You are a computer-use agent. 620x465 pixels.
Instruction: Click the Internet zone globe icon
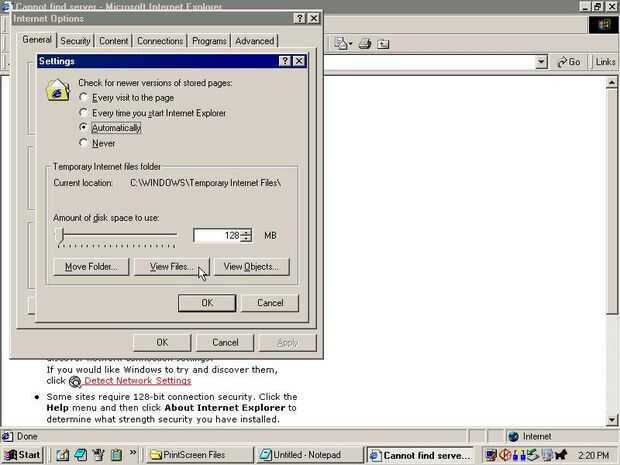514,437
